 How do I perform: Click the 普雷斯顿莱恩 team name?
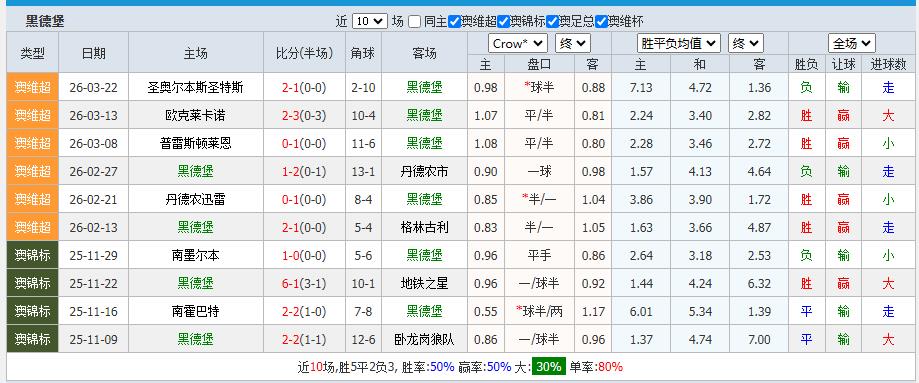tap(196, 143)
